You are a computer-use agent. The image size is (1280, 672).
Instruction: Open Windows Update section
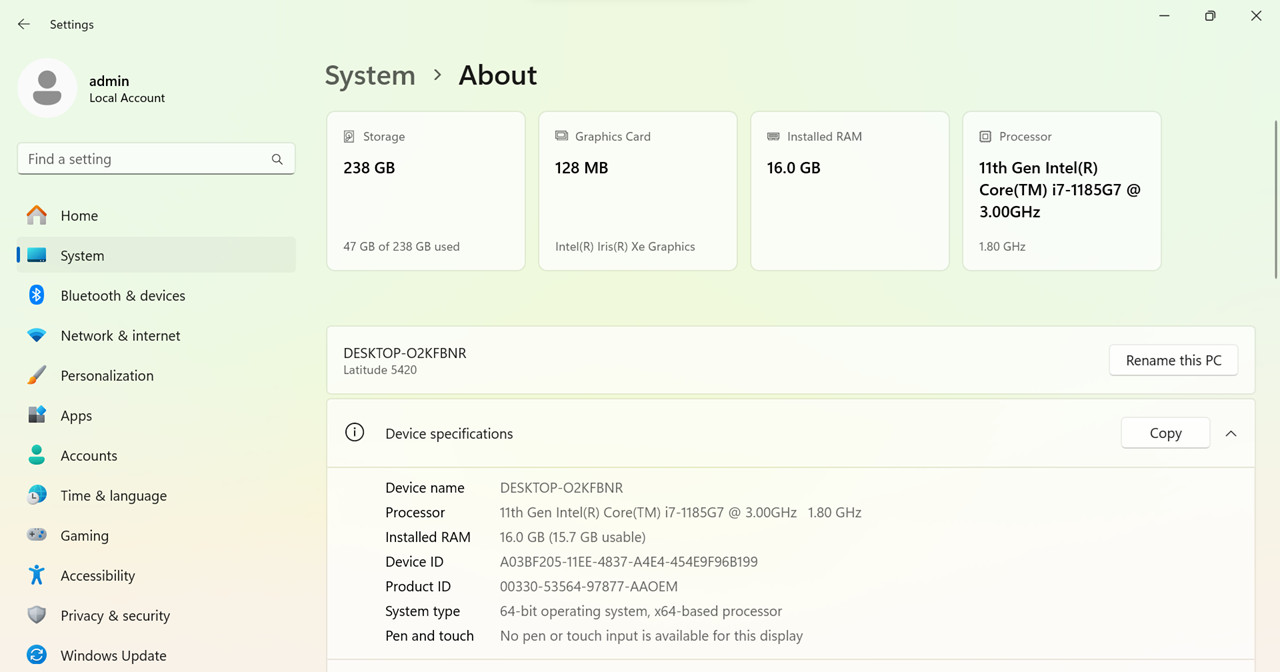tap(156, 655)
